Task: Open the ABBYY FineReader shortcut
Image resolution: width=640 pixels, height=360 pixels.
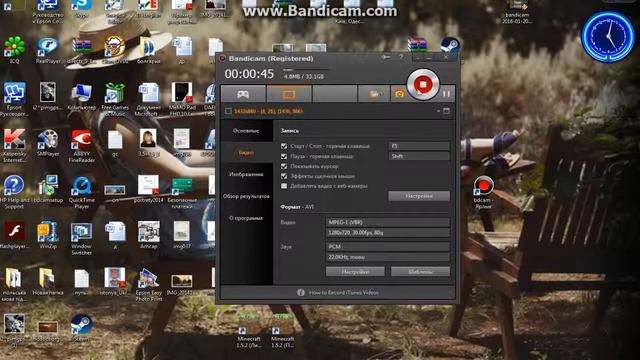Action: pyautogui.click(x=82, y=146)
